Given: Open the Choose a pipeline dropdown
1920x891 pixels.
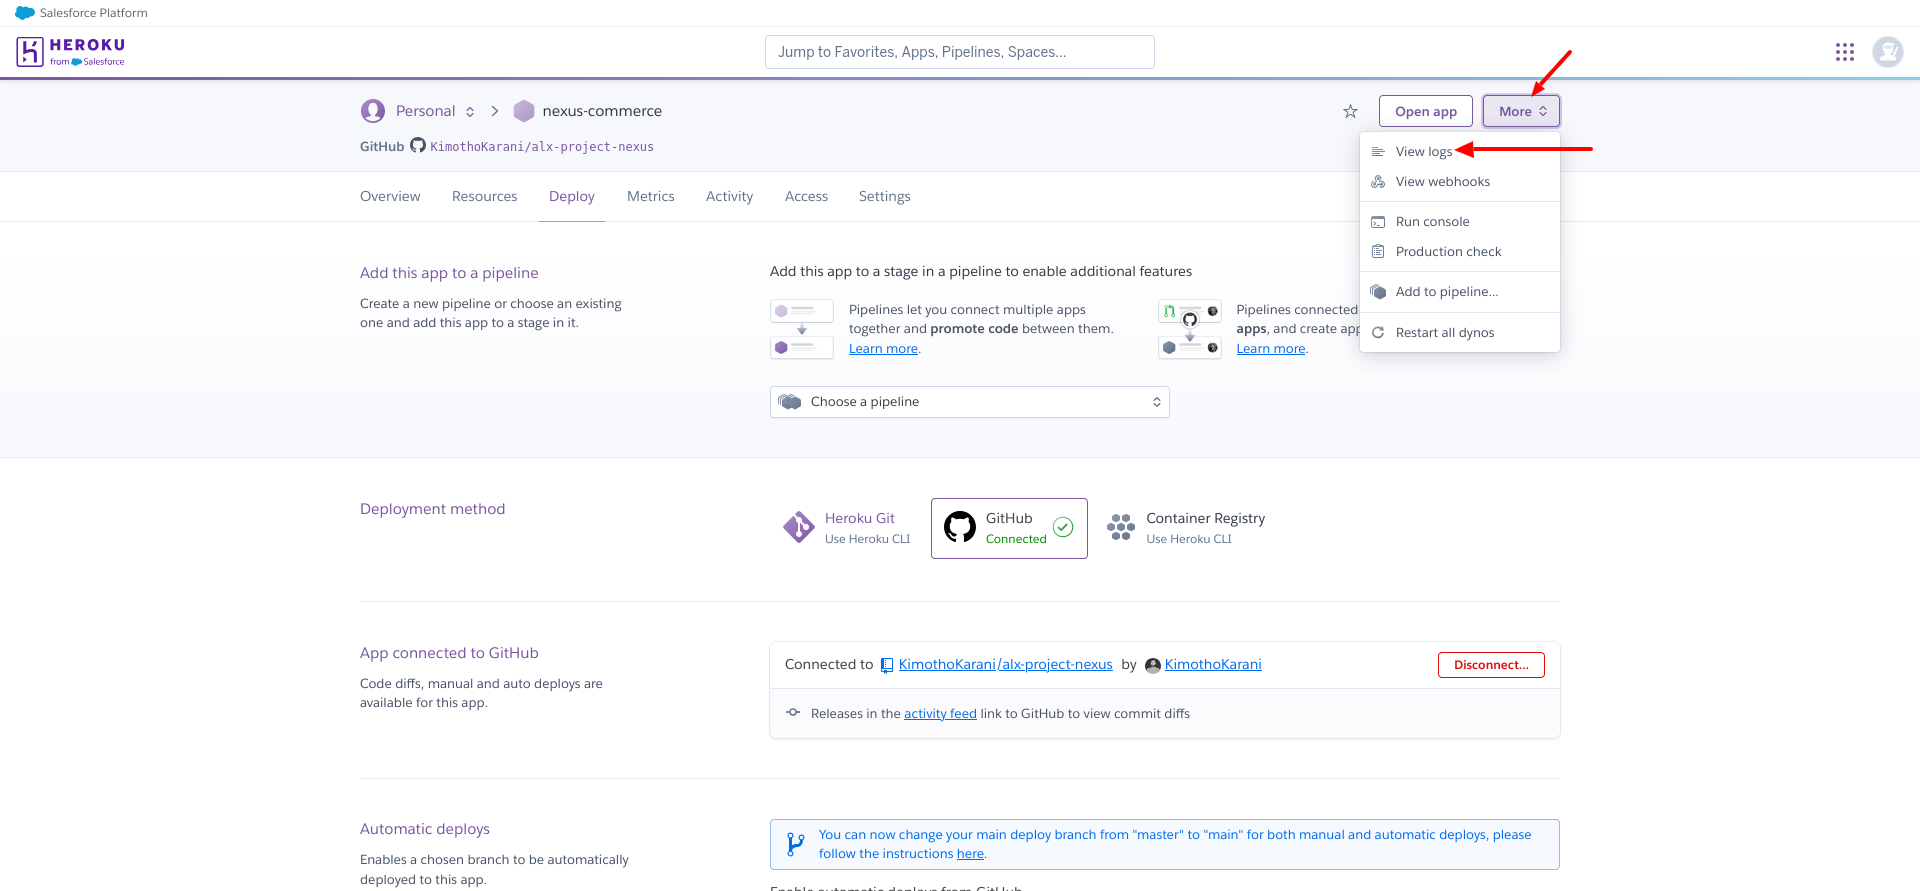Looking at the screenshot, I should pyautogui.click(x=970, y=402).
